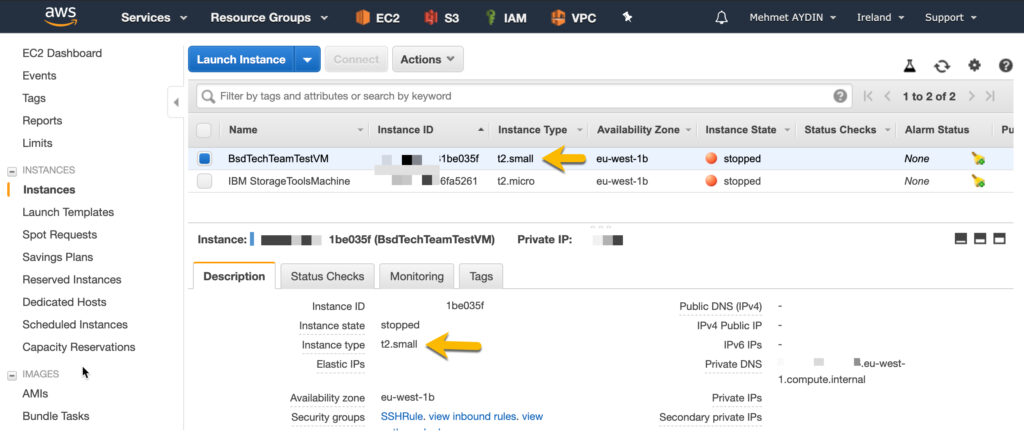1024x436 pixels.
Task: Open the VPC shortcut in top bar
Action: pyautogui.click(x=573, y=18)
